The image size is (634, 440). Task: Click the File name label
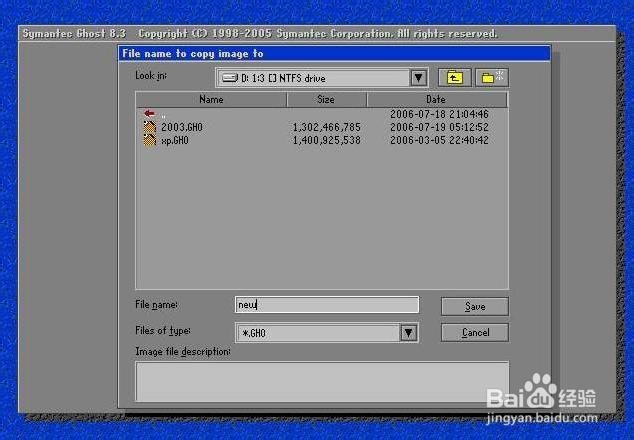click(156, 305)
